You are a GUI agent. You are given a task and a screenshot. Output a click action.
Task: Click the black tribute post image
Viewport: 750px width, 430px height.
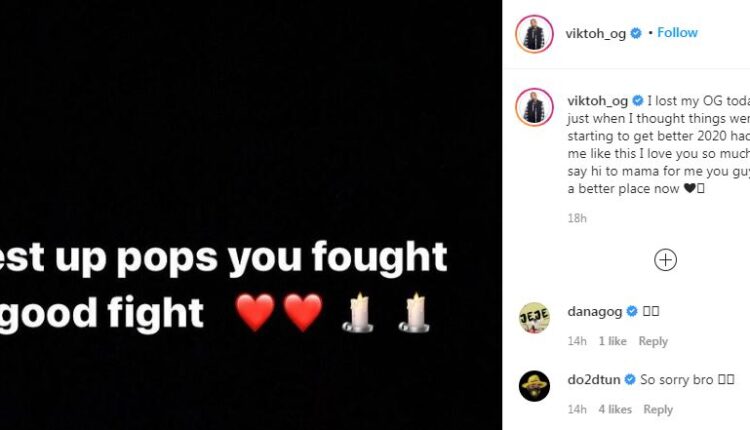point(251,215)
